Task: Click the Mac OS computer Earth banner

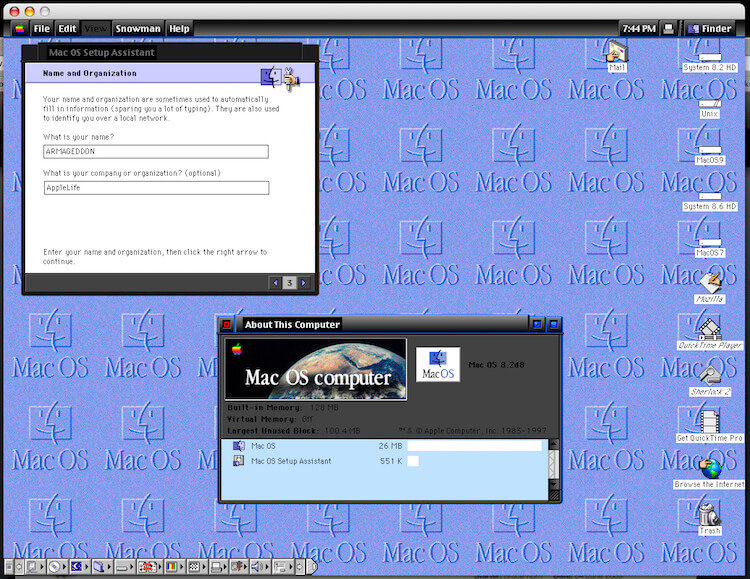Action: [x=316, y=369]
